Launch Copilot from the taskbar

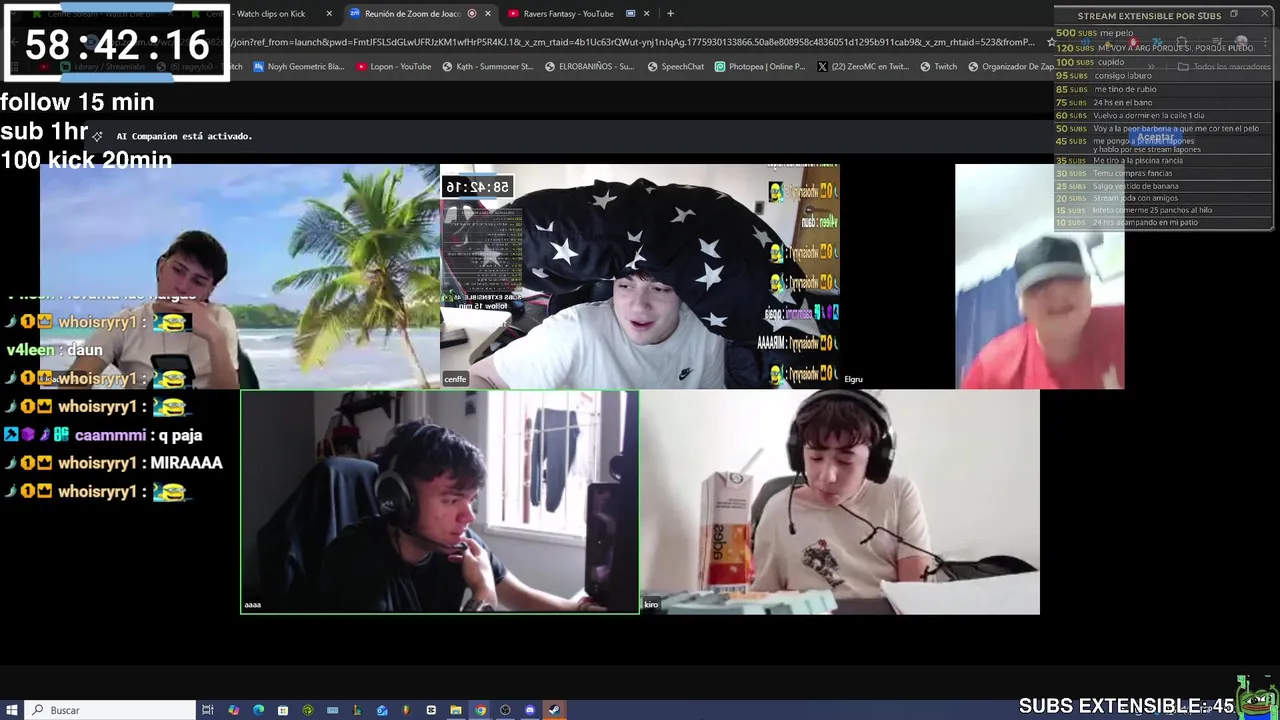(233, 710)
